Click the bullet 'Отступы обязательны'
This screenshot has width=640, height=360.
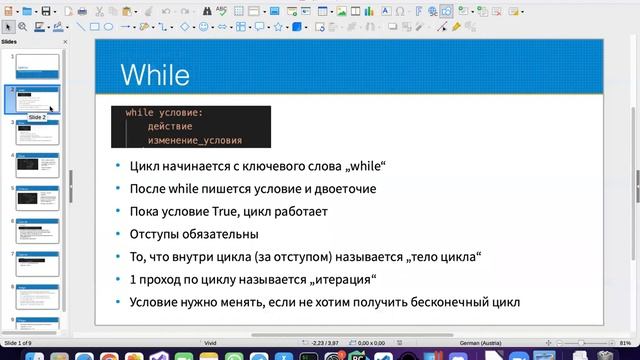coord(194,234)
